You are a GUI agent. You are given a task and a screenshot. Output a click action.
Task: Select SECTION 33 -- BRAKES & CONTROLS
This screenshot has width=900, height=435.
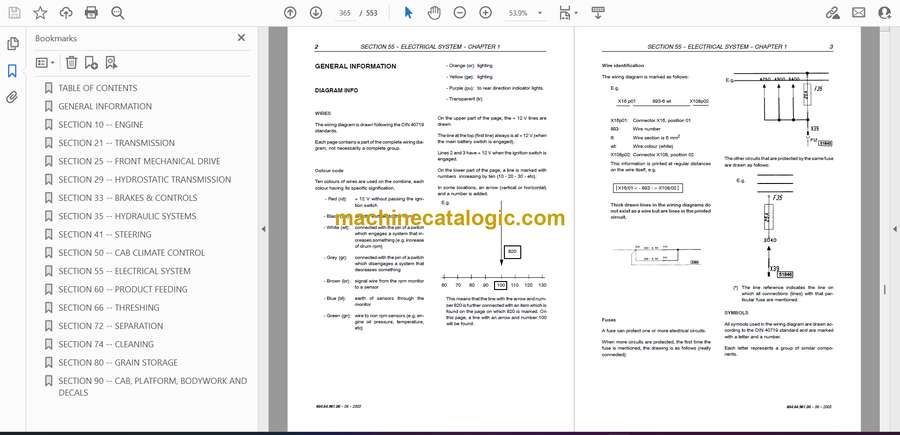click(127, 198)
